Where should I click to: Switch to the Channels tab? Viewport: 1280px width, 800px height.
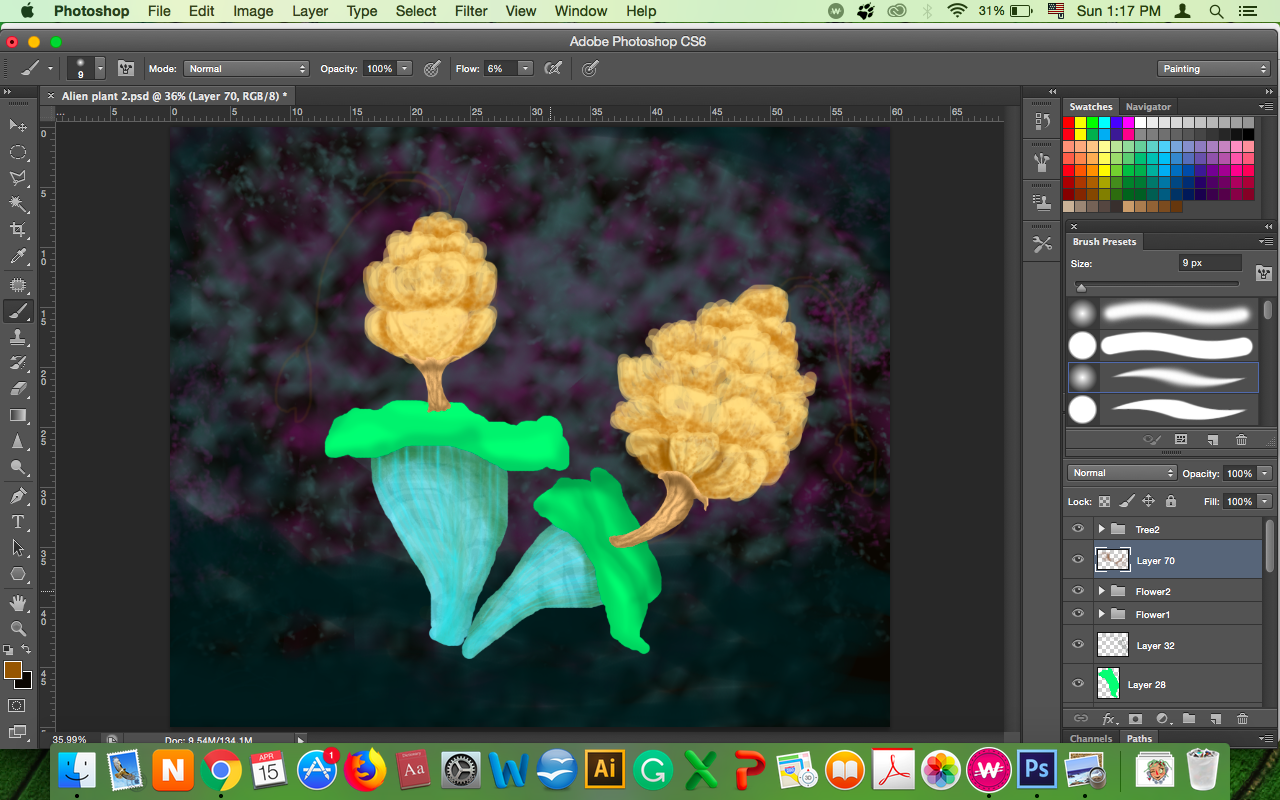[1090, 739]
